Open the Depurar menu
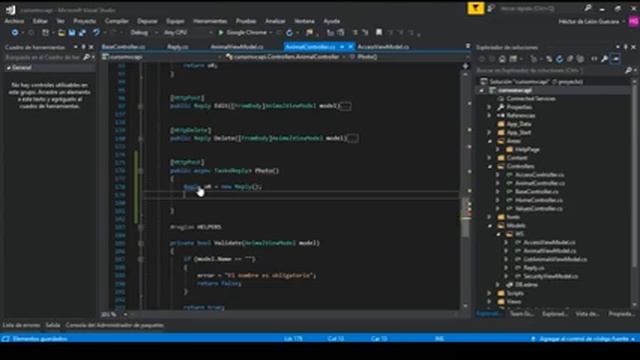Screen dimensions: 640x360 pos(147,21)
